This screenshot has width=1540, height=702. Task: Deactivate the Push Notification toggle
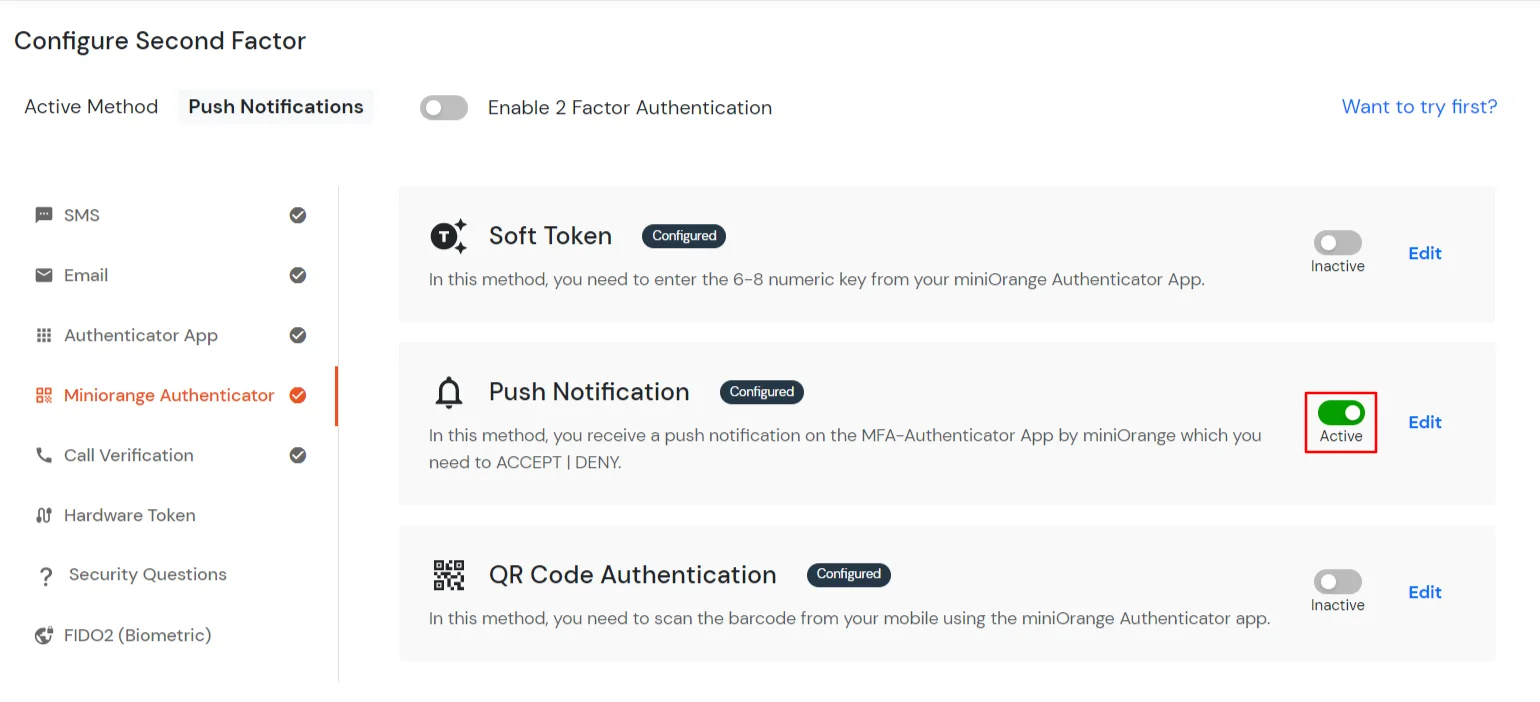[x=1340, y=411]
